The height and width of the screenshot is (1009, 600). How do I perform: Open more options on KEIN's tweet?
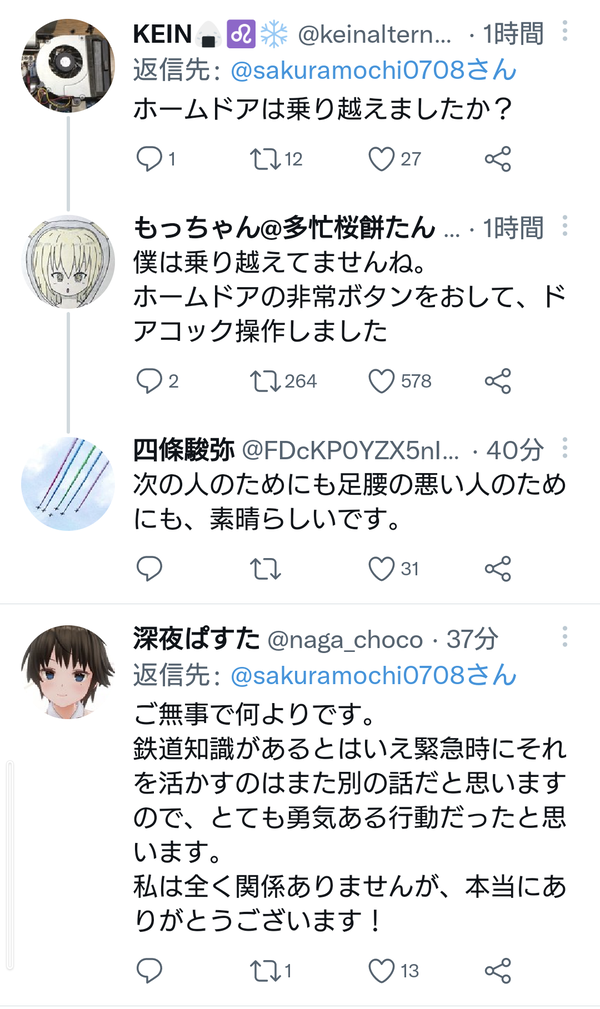tap(565, 31)
